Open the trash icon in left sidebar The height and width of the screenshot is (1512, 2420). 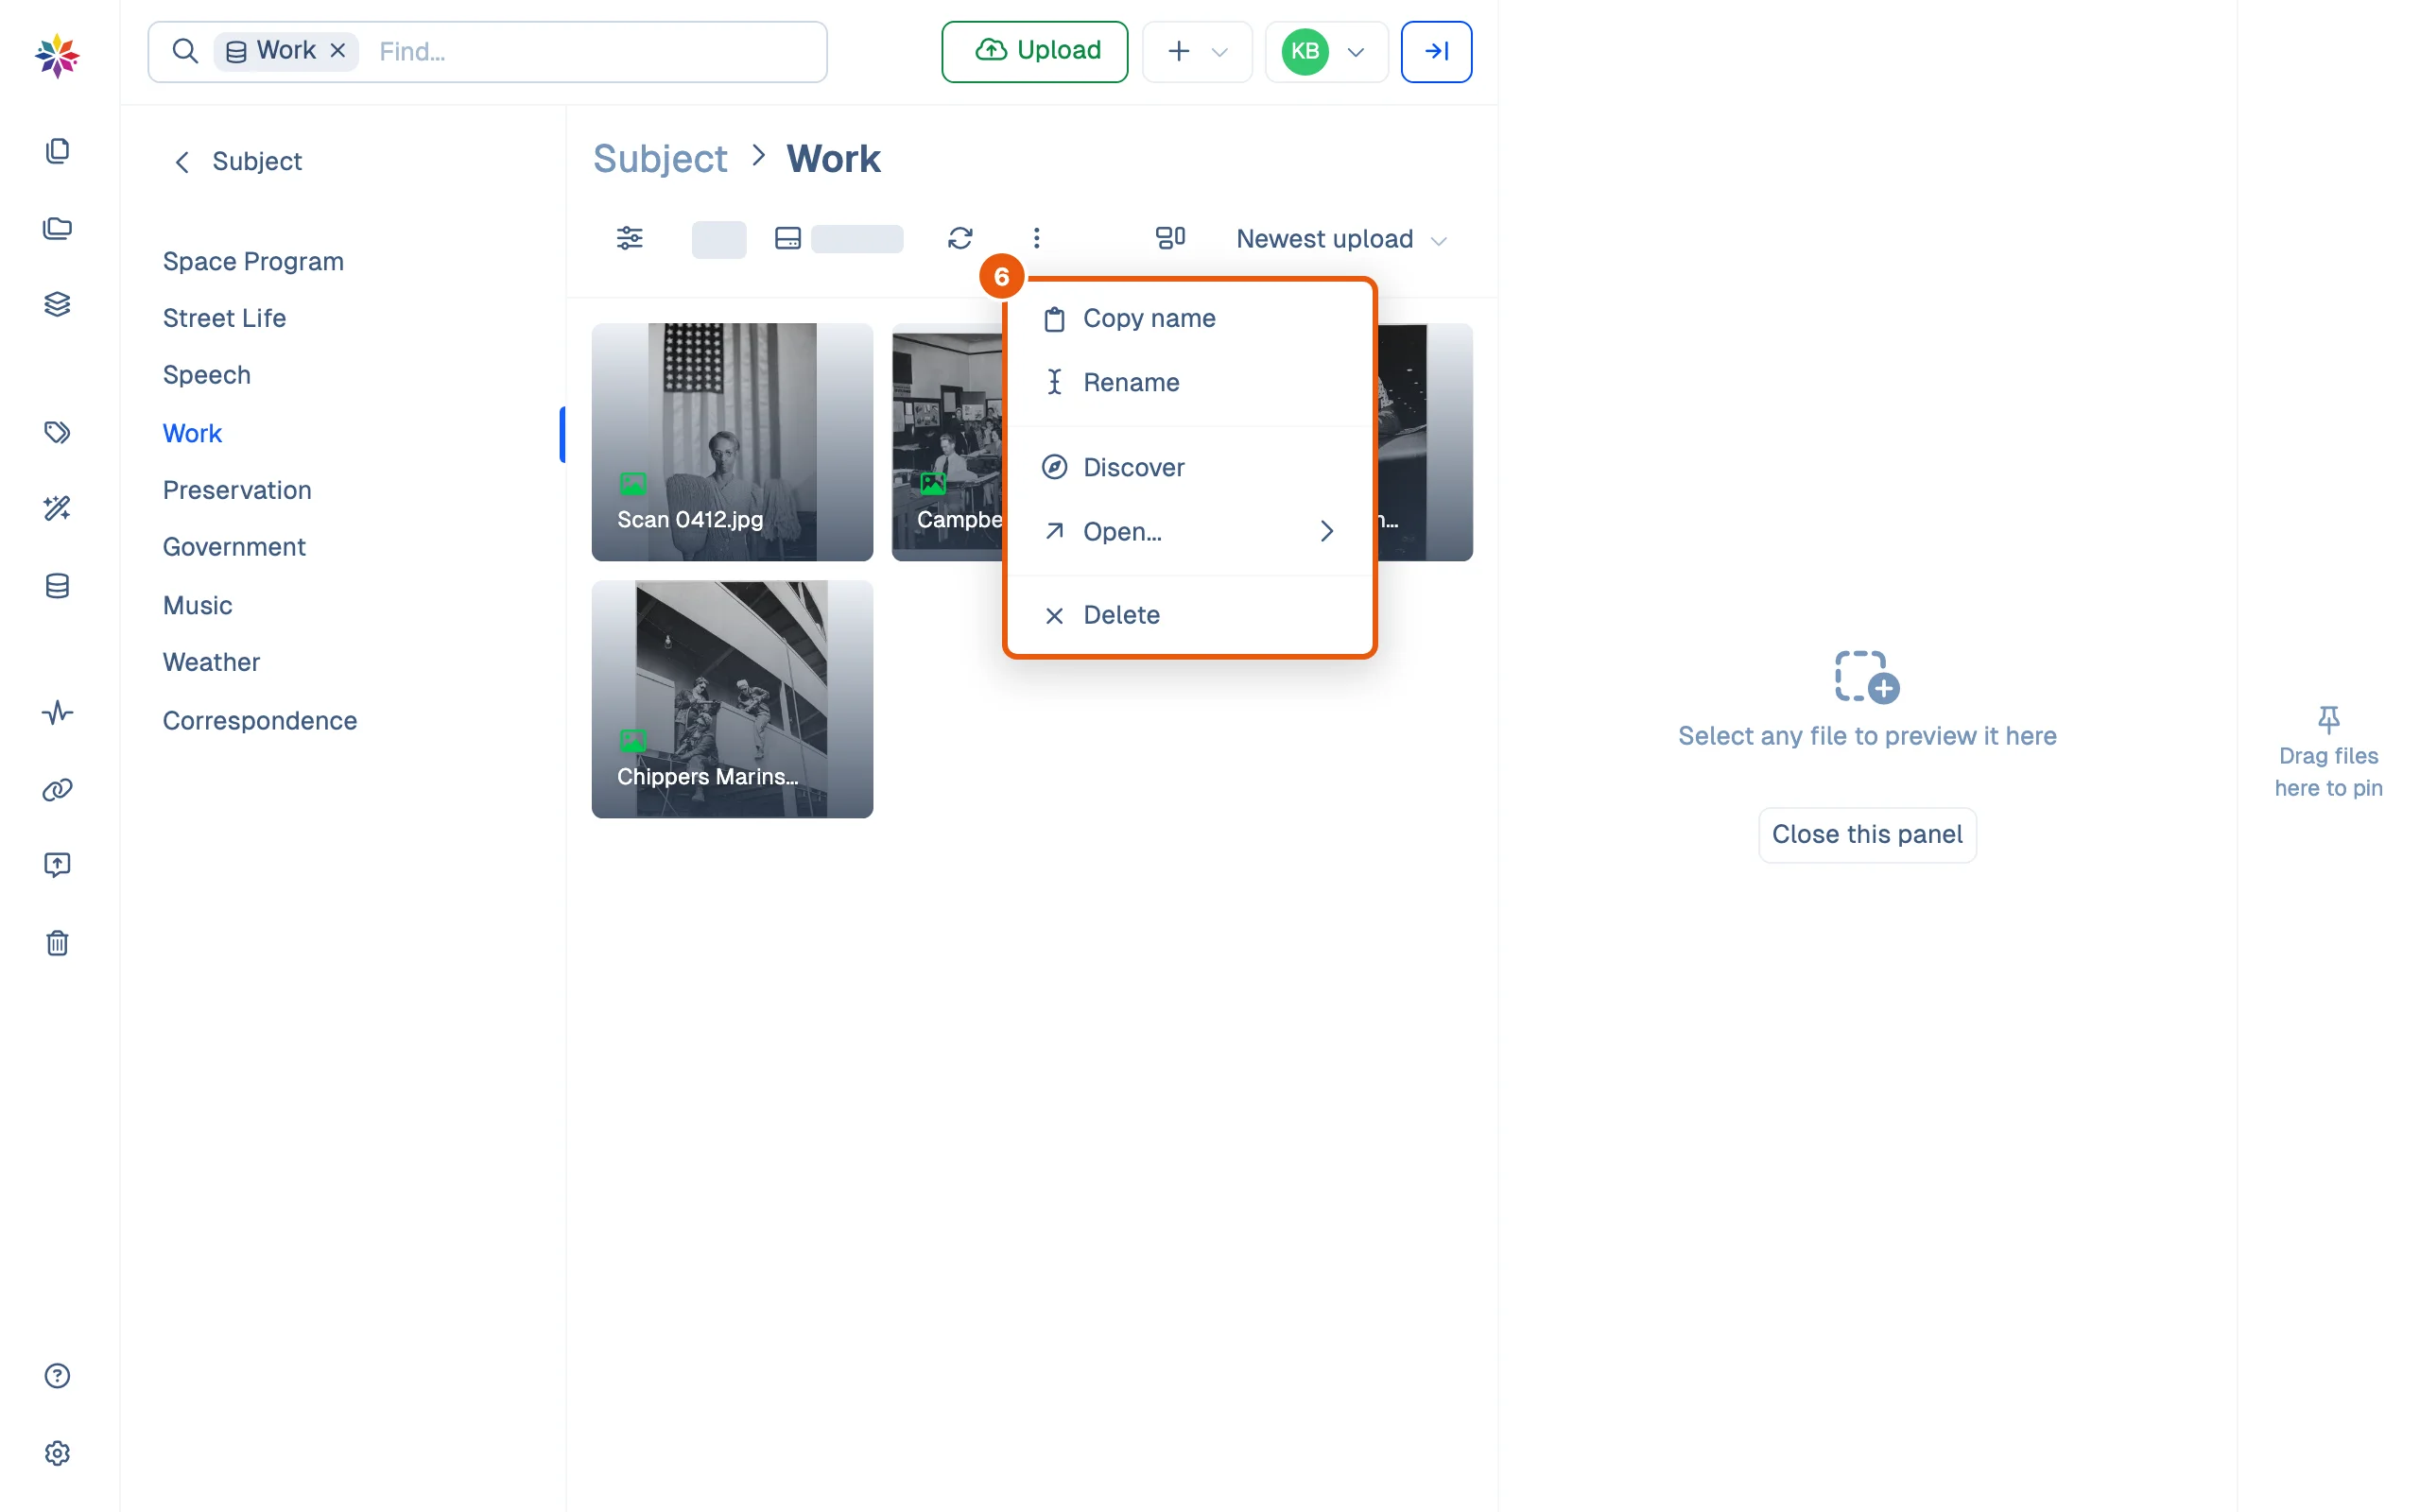pyautogui.click(x=57, y=943)
